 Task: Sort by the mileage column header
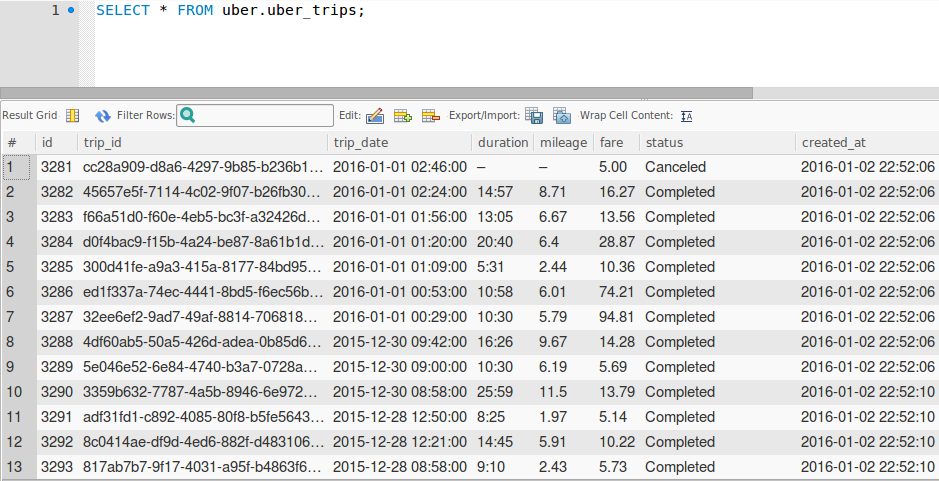564,143
